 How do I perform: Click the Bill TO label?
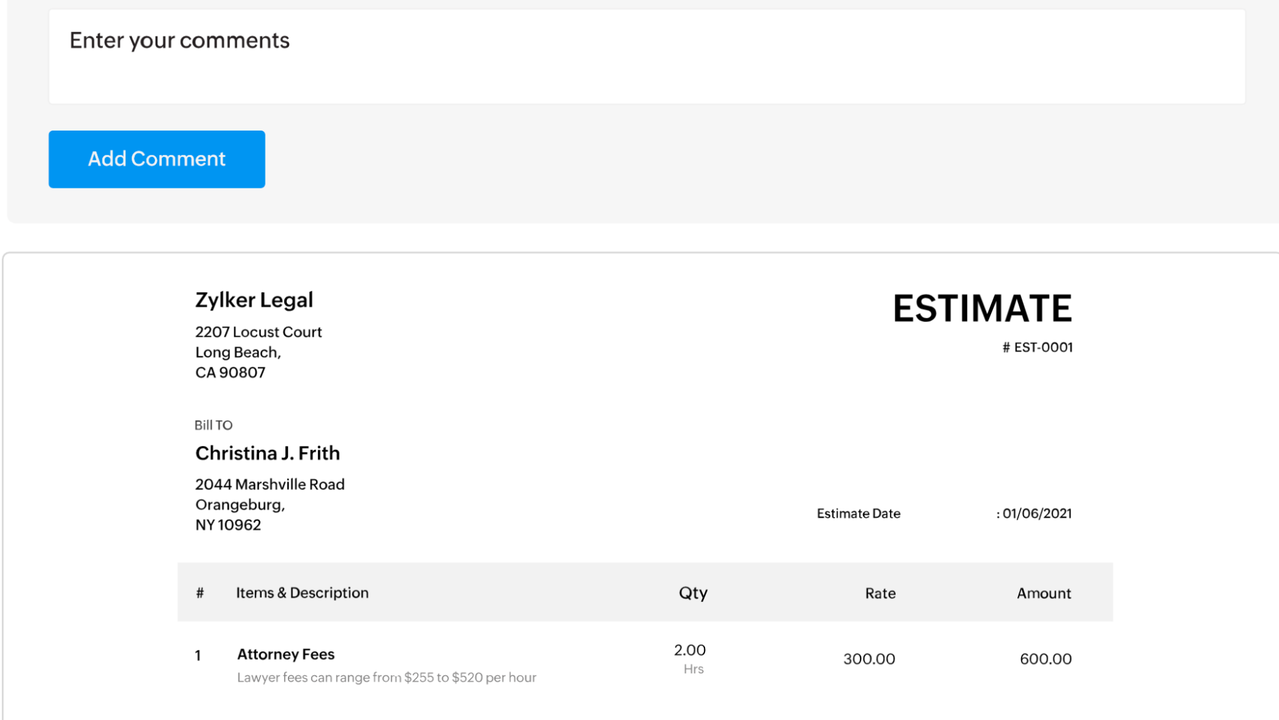(x=213, y=425)
